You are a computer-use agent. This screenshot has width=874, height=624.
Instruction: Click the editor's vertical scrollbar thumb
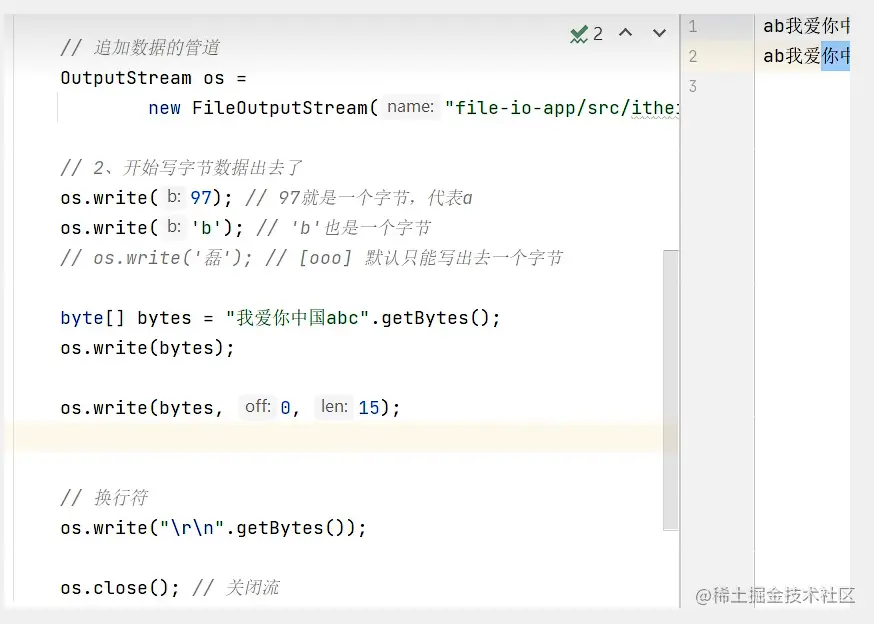(x=671, y=390)
